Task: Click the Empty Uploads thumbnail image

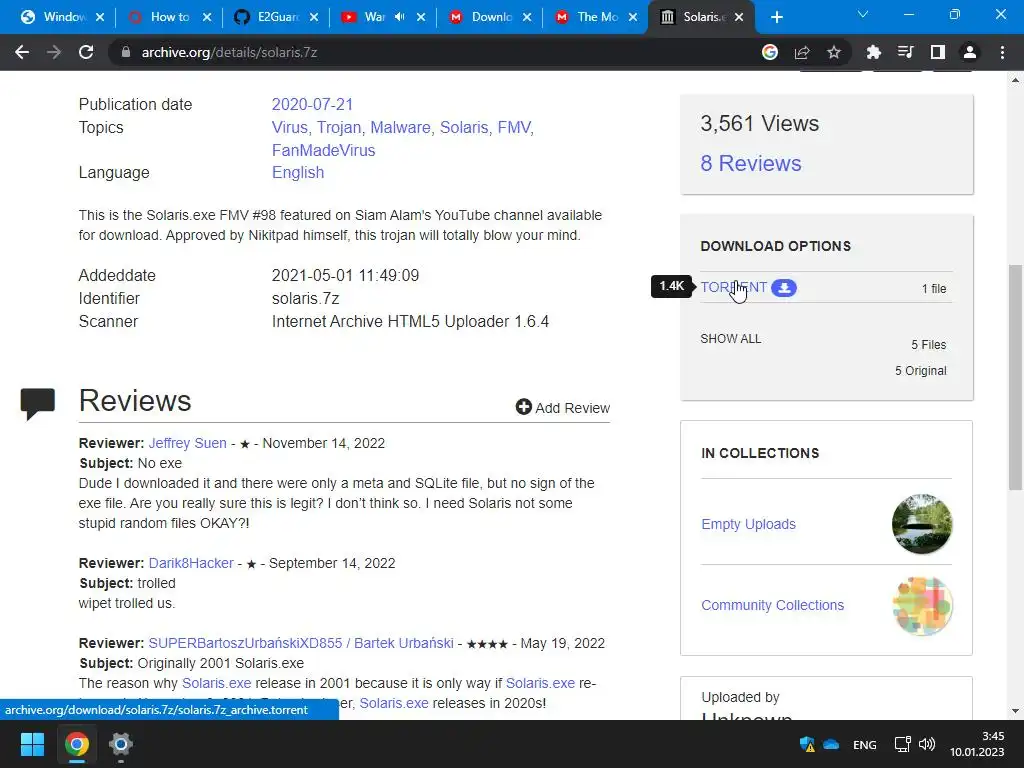Action: point(922,524)
